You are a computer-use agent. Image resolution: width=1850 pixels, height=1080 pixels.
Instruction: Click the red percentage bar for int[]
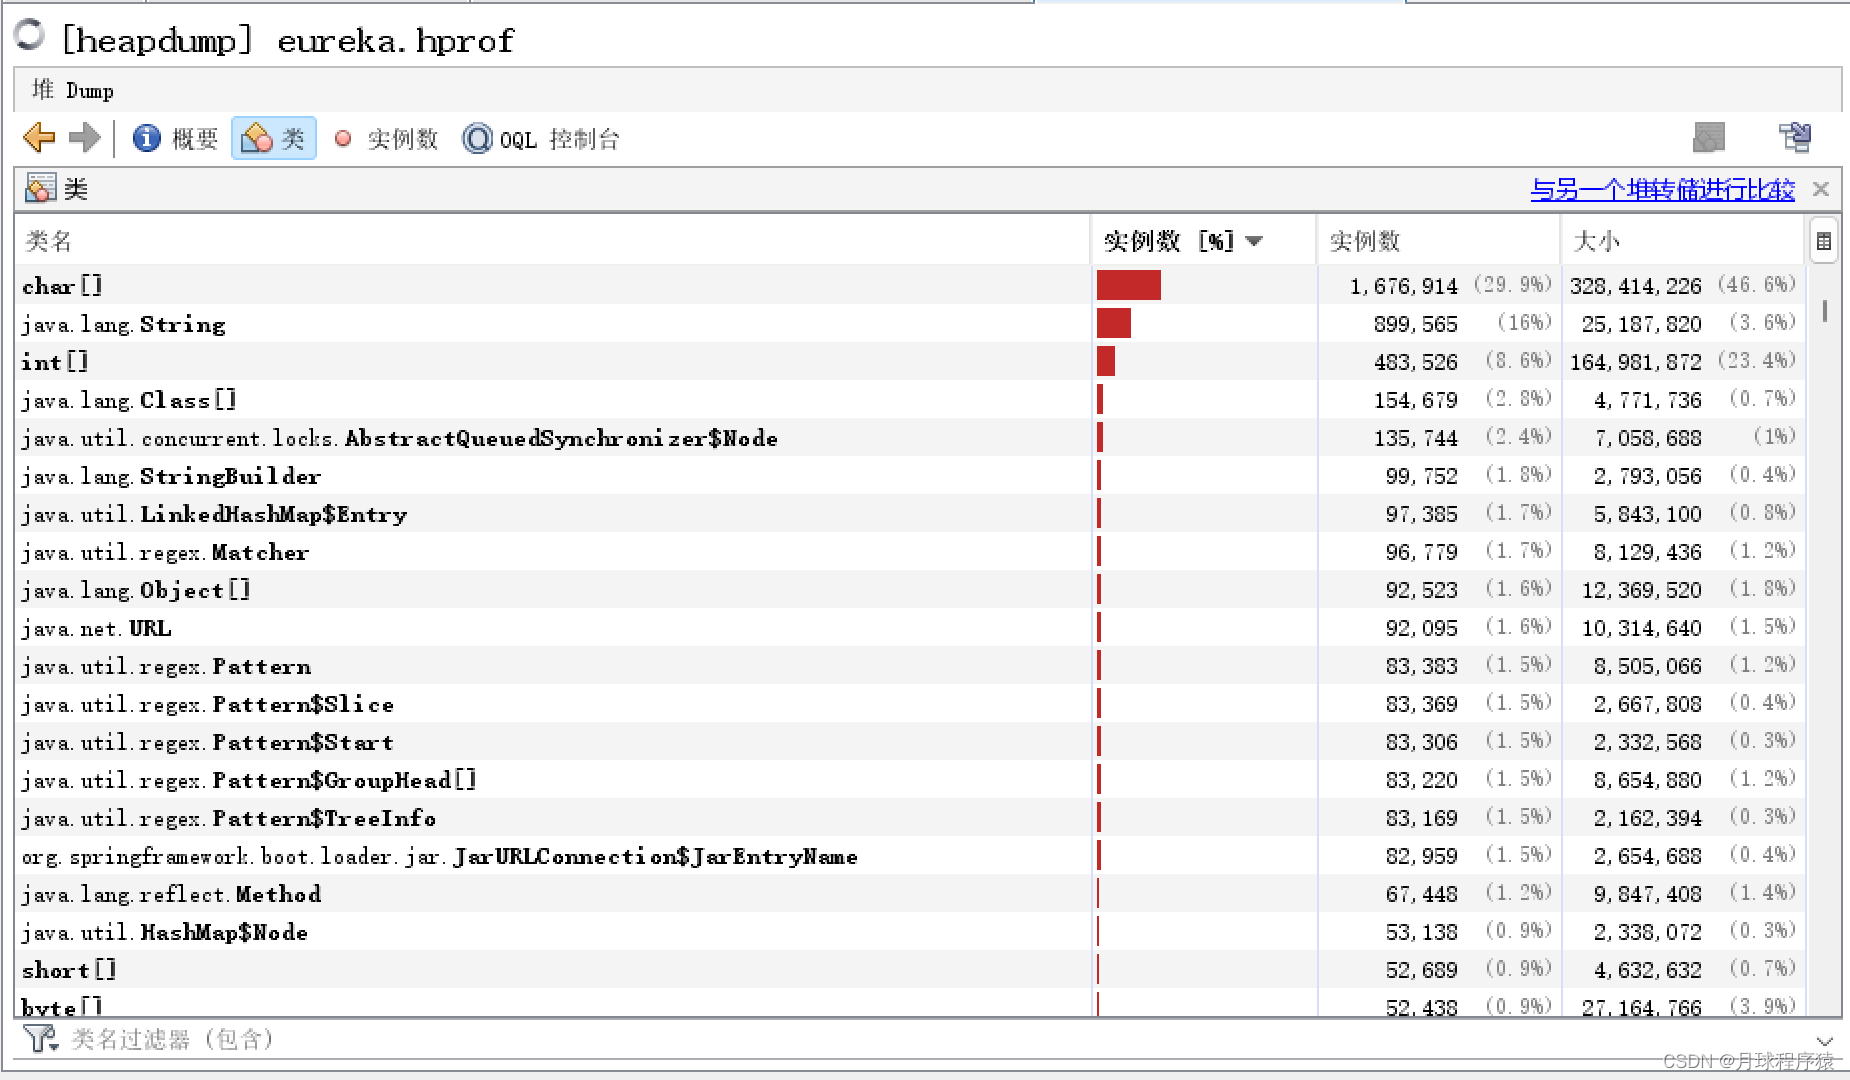tap(1106, 361)
